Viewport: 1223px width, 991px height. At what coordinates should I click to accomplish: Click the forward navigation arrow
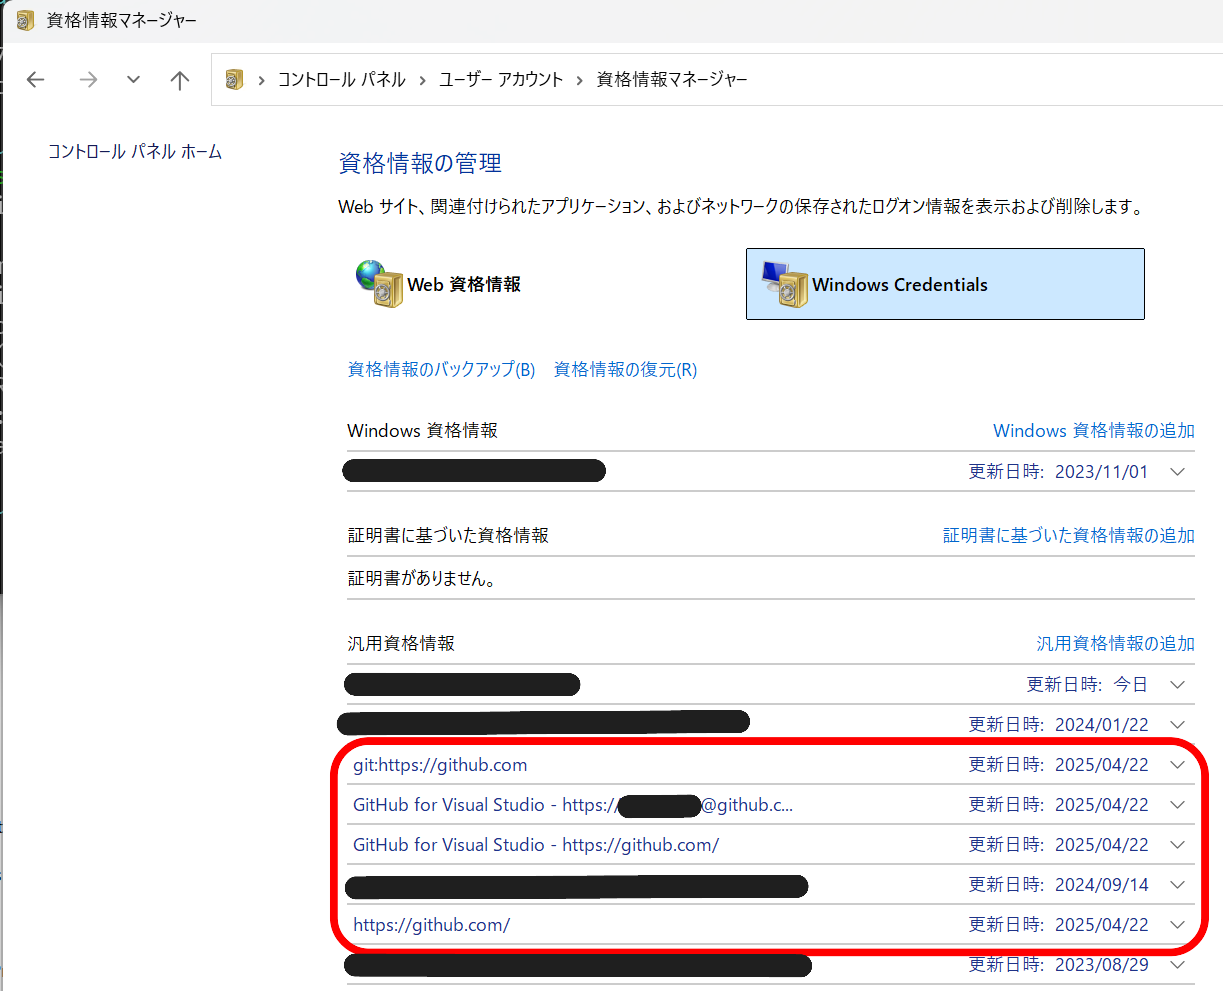89,80
